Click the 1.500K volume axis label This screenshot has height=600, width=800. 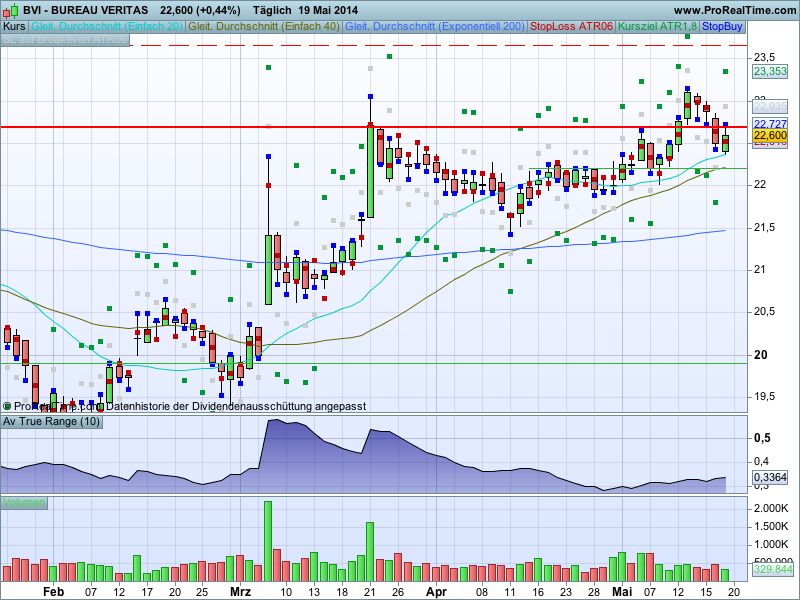(771, 526)
